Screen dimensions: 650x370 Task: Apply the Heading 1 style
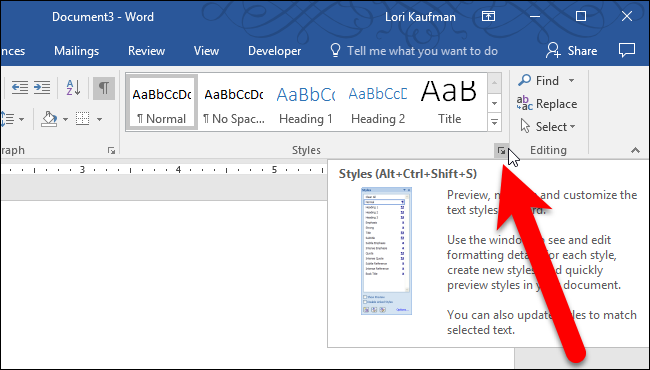click(x=306, y=102)
